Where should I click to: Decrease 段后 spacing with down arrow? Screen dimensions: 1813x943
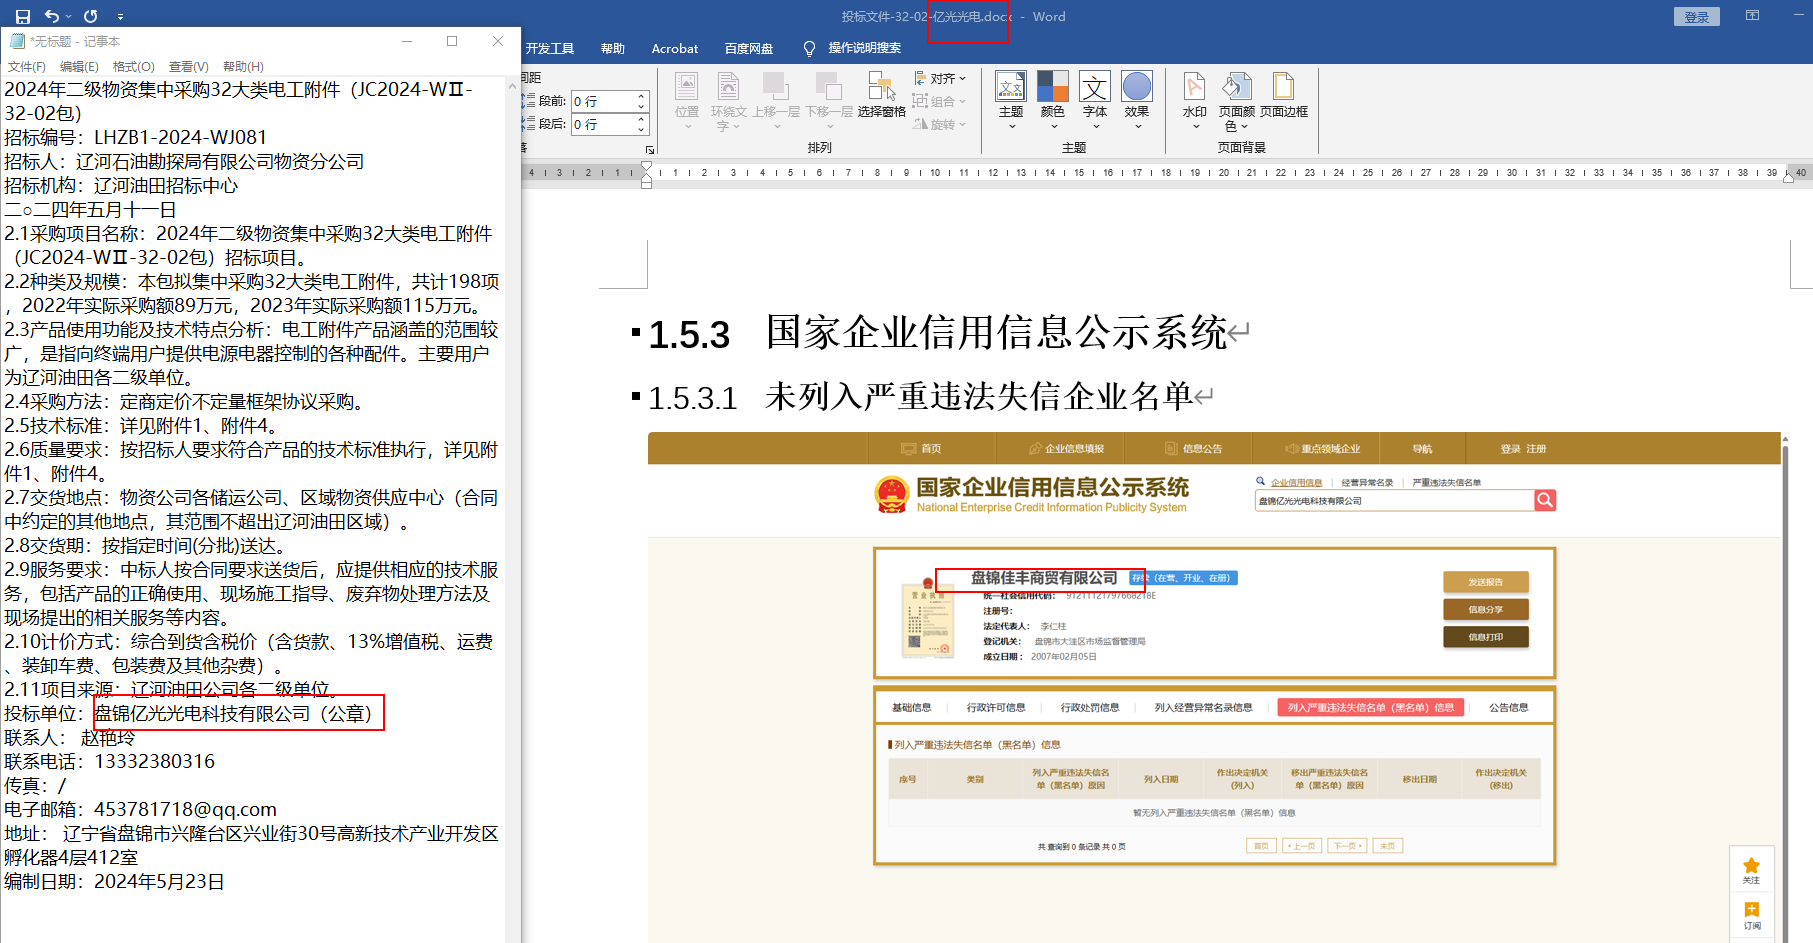pyautogui.click(x=642, y=130)
